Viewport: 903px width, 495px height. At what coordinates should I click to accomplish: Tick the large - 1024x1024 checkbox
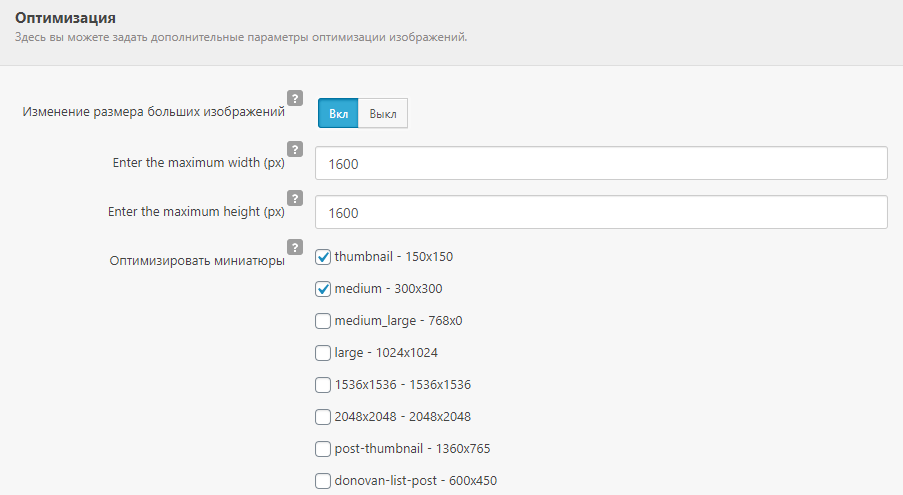[323, 353]
